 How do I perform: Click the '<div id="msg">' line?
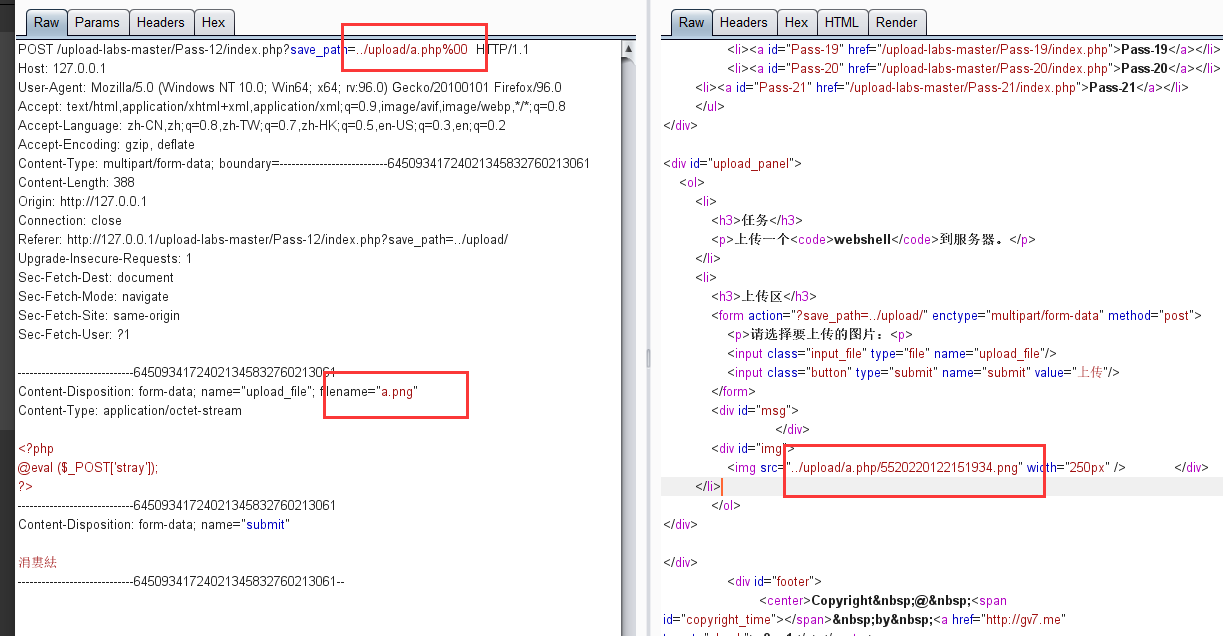(755, 410)
